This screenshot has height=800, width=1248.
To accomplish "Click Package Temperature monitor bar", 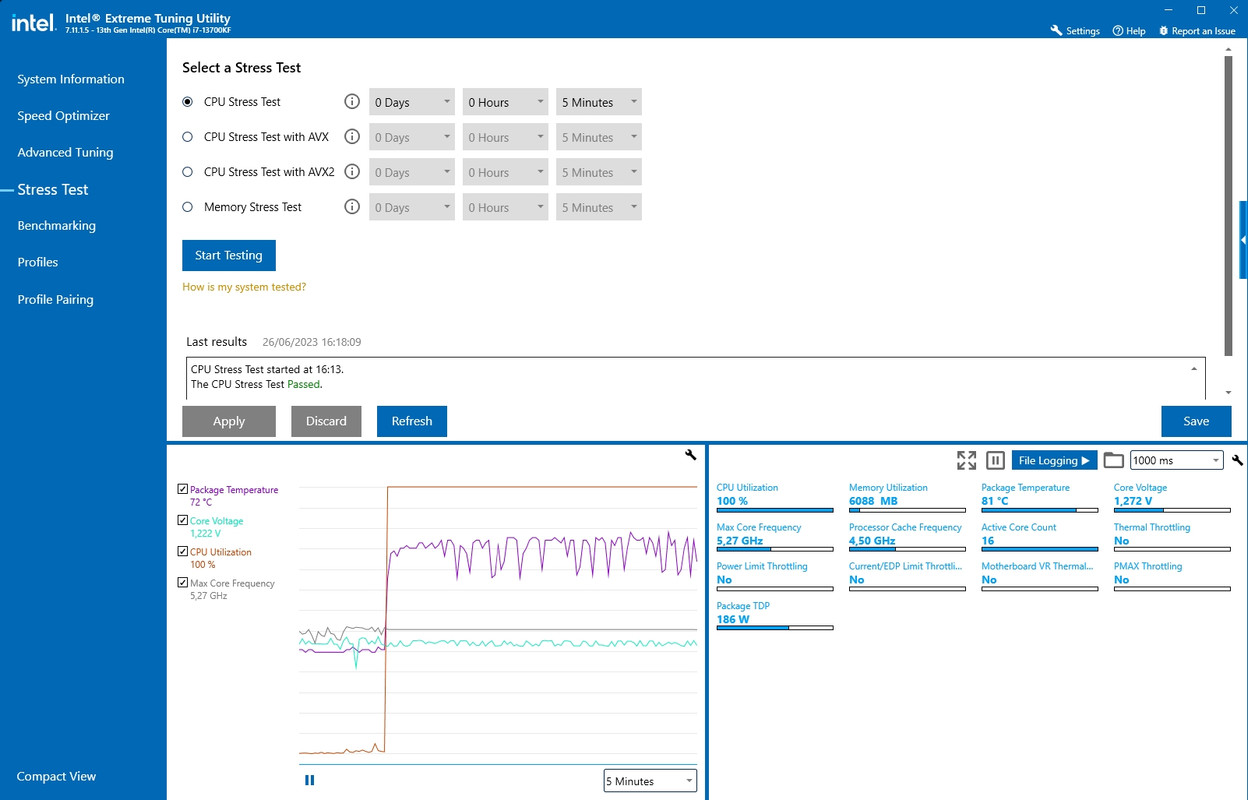I will [1039, 510].
